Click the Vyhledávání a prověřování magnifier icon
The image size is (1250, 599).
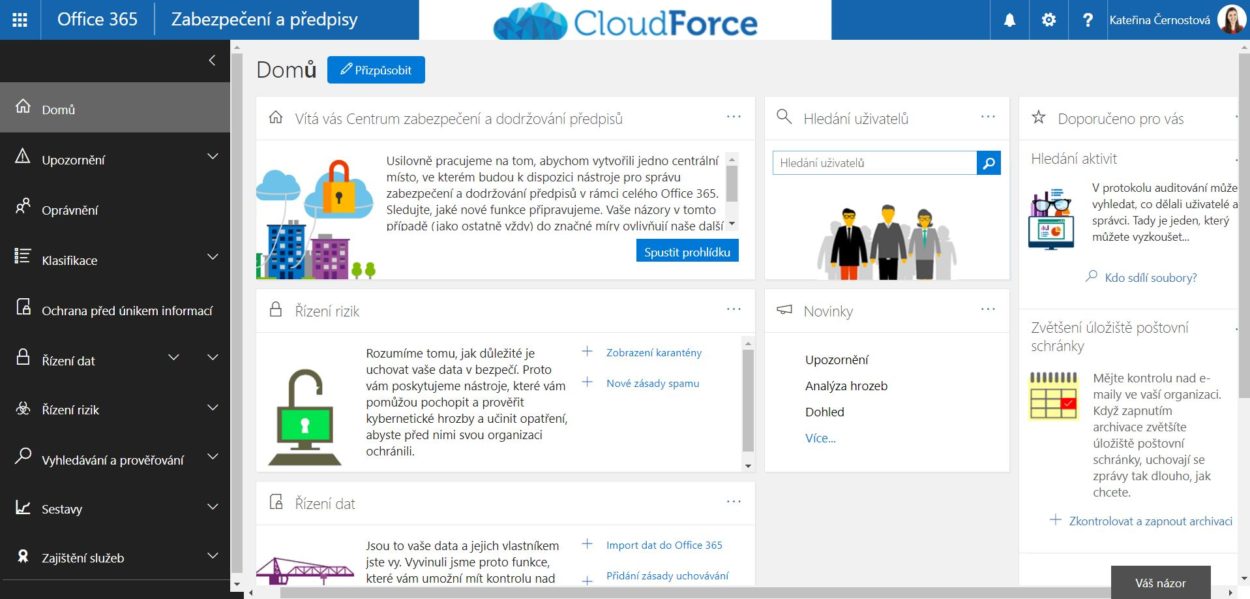pos(23,457)
